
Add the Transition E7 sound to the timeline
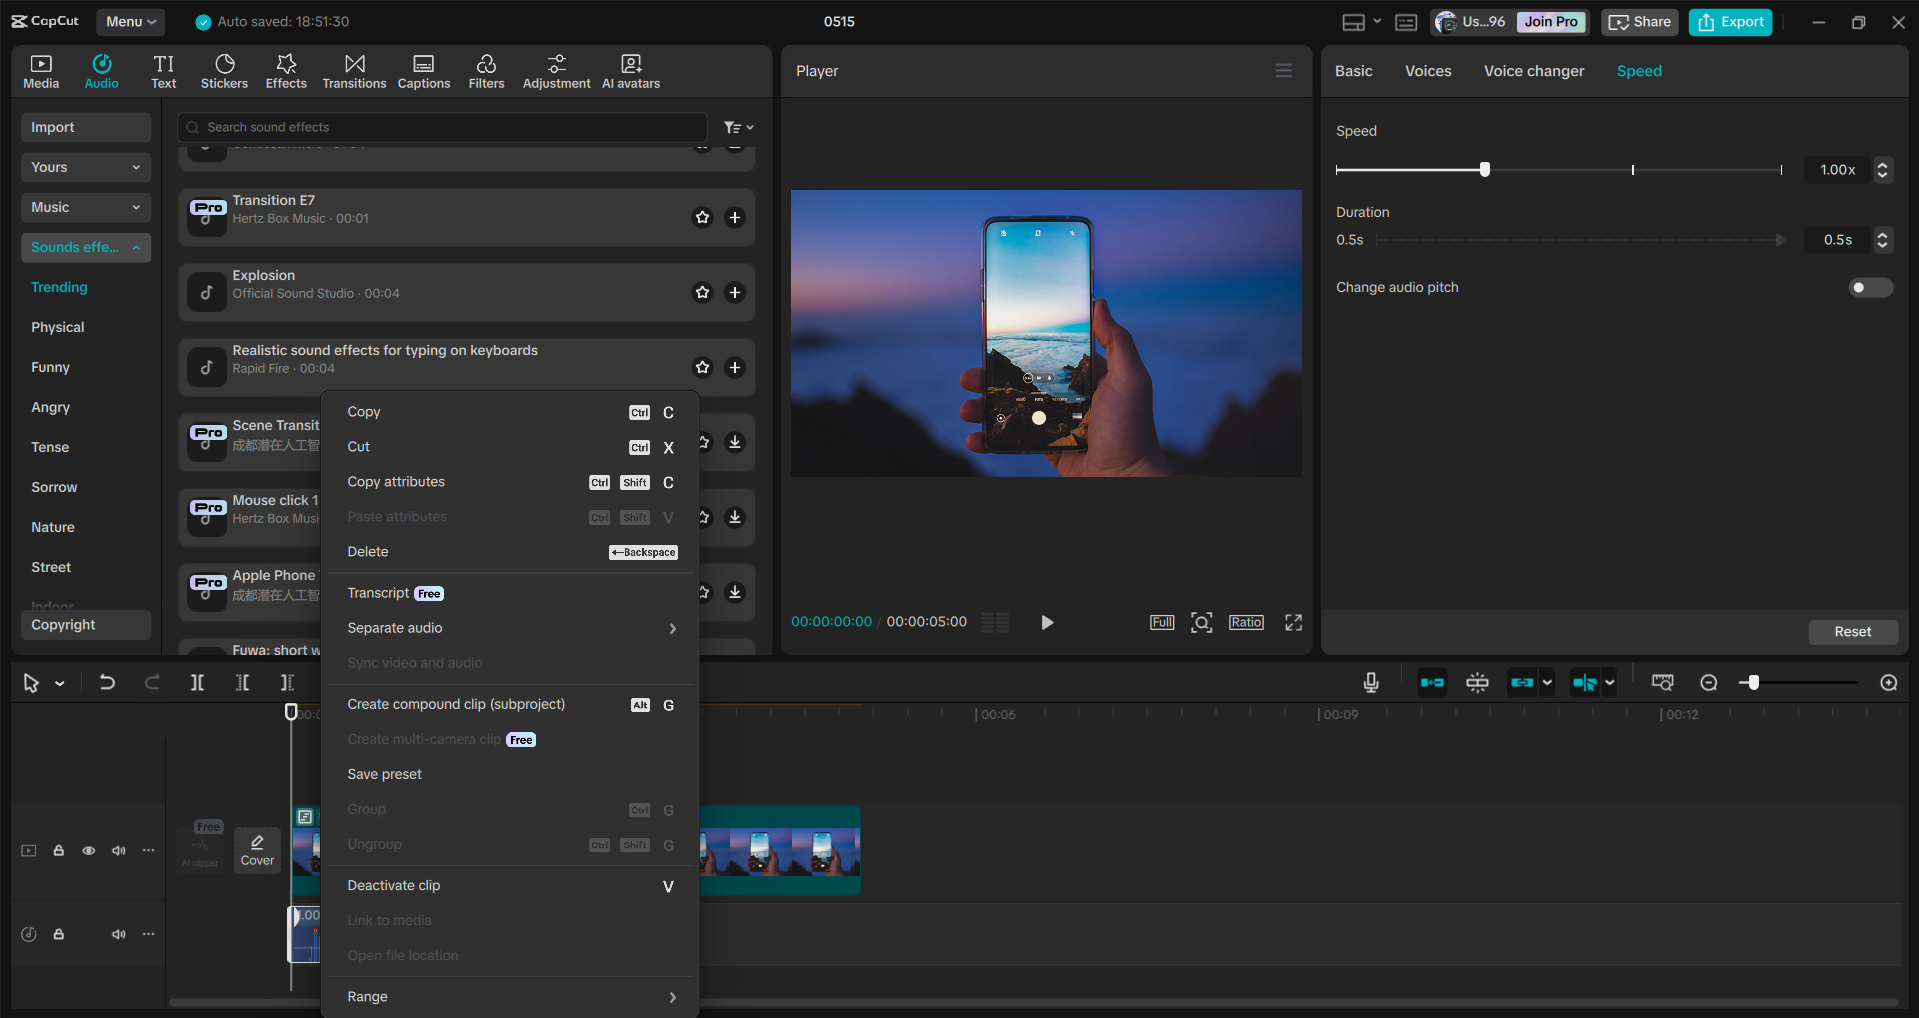click(735, 217)
